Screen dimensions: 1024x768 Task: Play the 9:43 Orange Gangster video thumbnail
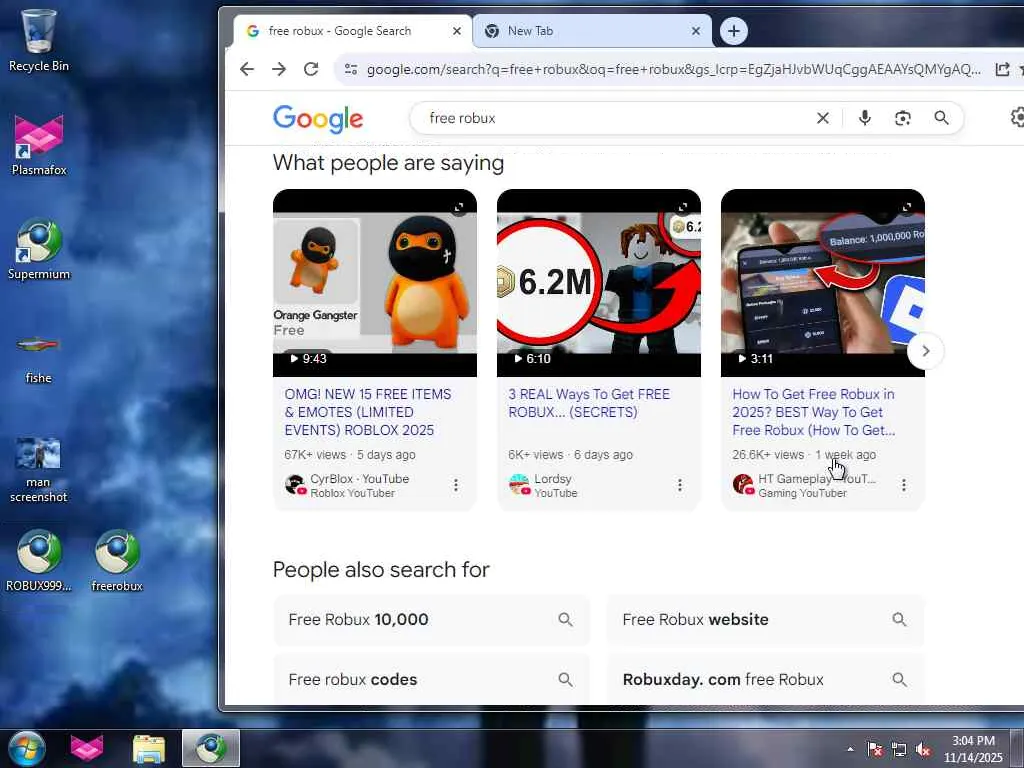(375, 283)
